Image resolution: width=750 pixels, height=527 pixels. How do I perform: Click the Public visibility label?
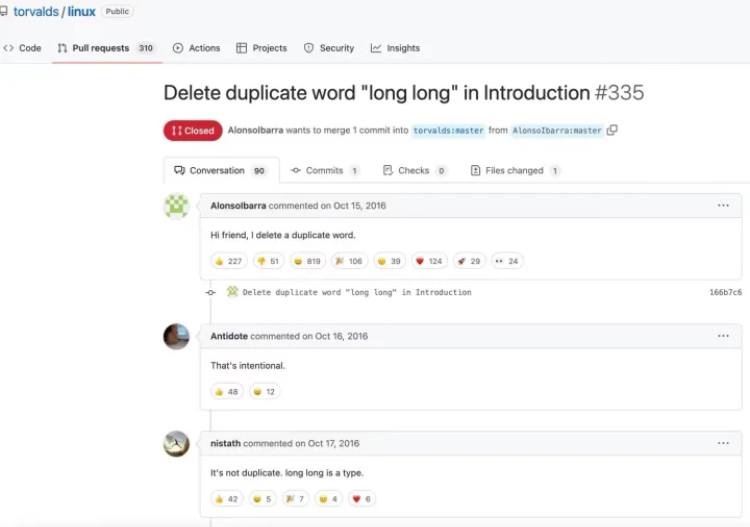tap(117, 11)
